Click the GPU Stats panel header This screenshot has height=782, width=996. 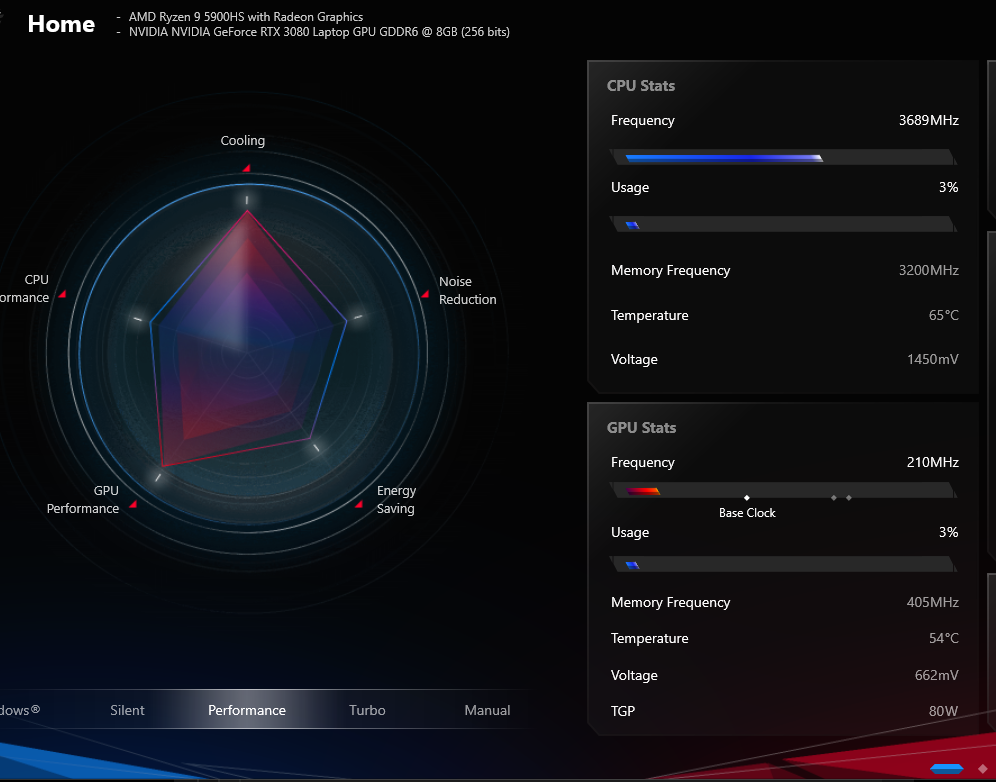(642, 428)
